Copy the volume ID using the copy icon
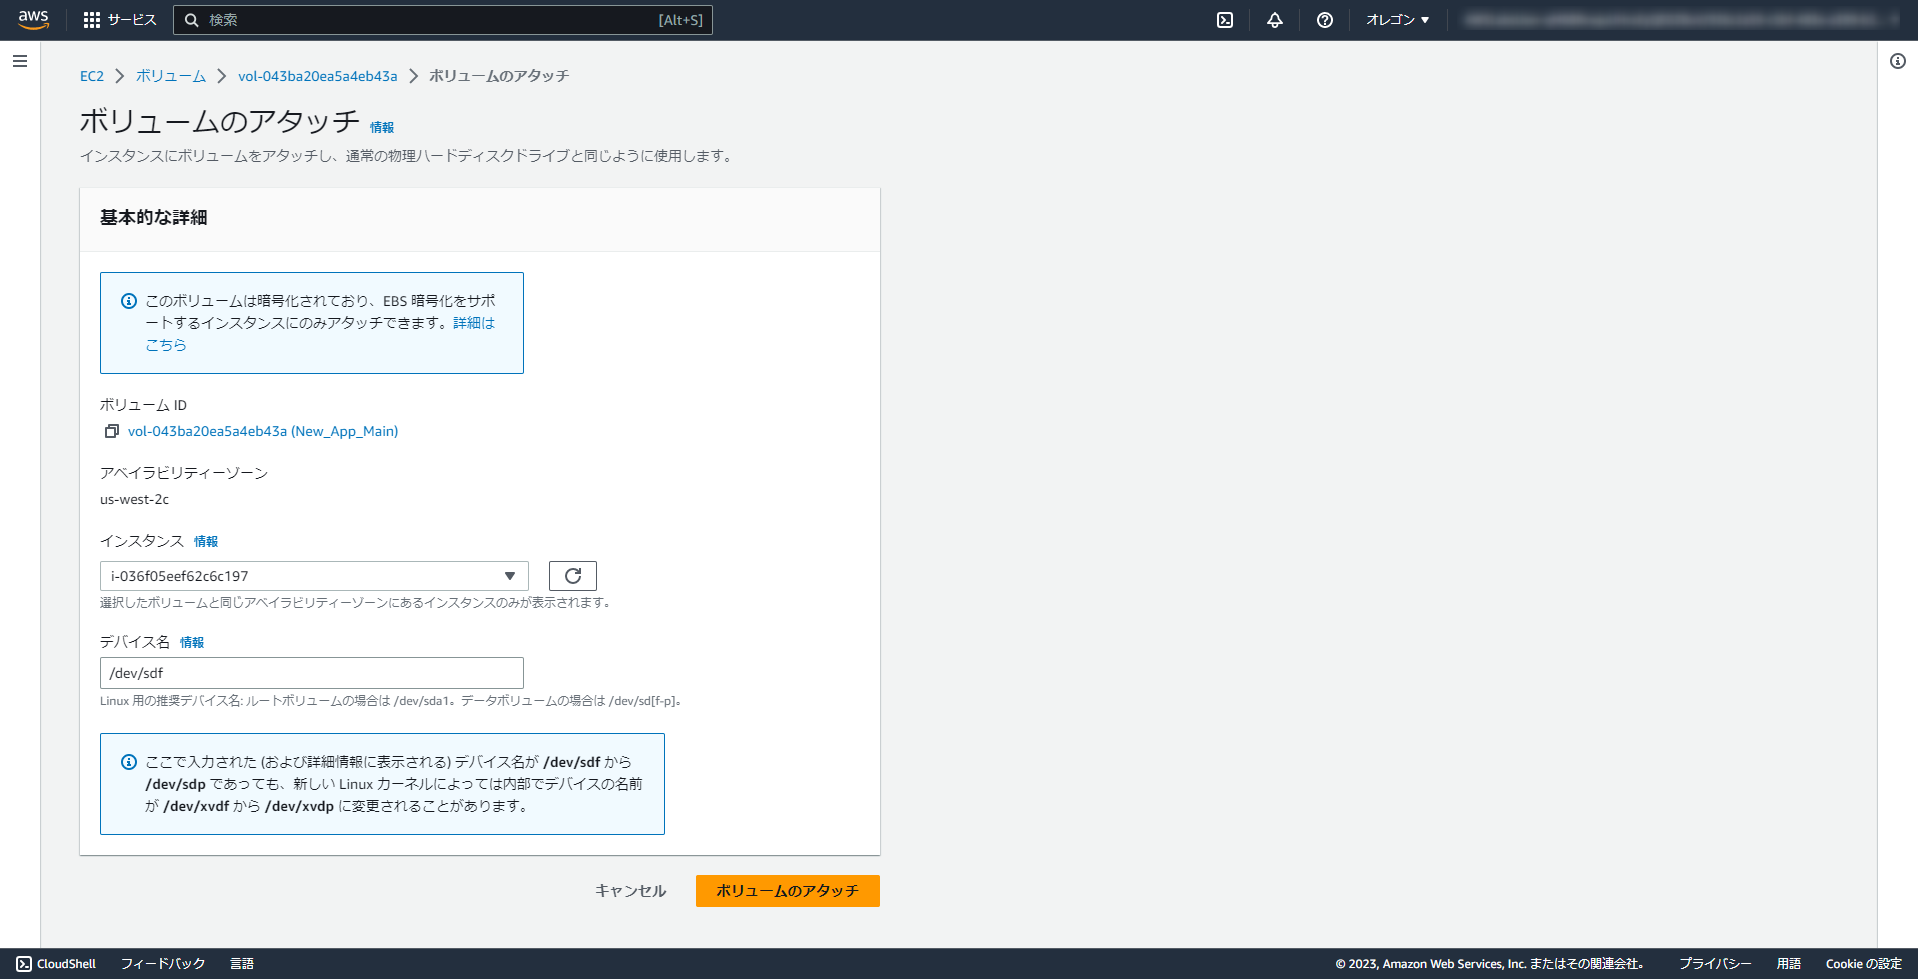Screen dimensions: 1918x979 click(x=111, y=431)
